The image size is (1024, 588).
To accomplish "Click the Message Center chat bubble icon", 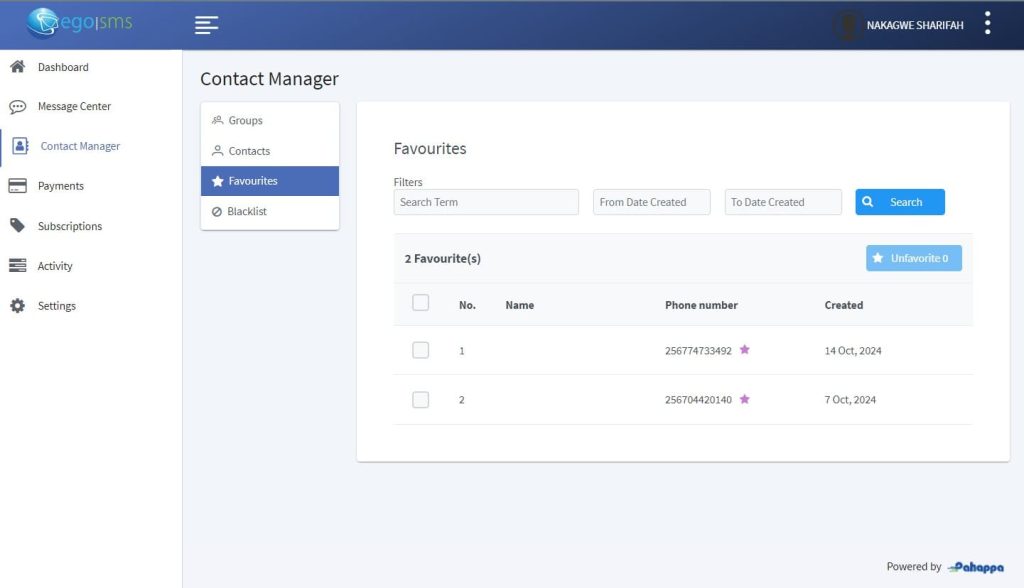I will 17,107.
